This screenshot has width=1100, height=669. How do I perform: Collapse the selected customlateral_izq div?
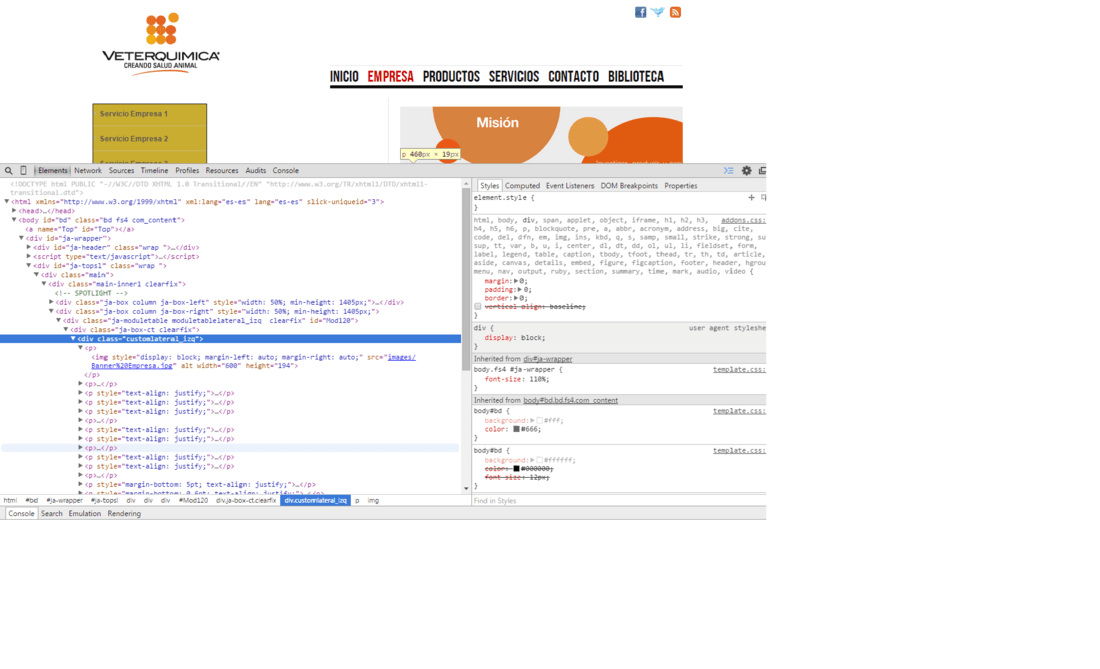[73, 339]
